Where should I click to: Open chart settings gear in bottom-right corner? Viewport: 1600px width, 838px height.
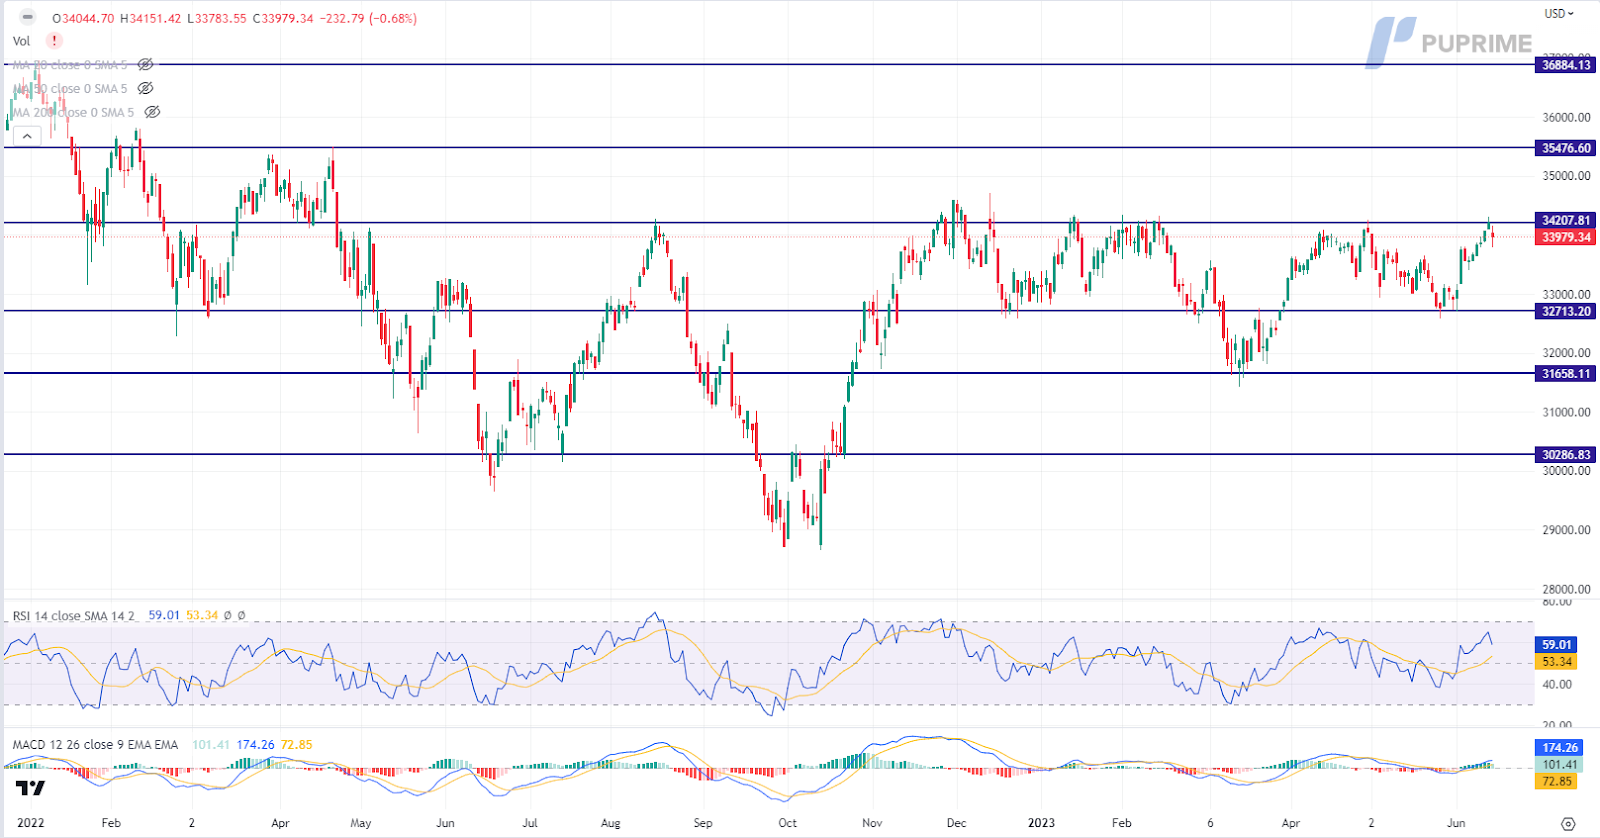pos(1568,824)
